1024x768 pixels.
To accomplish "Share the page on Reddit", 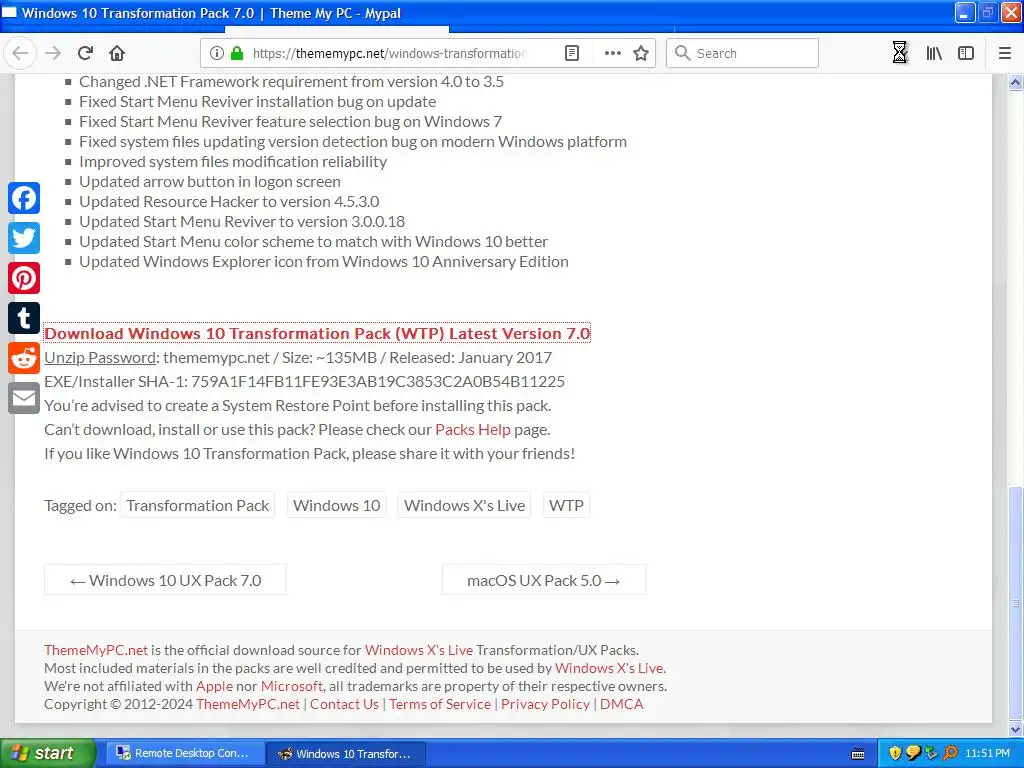I will point(24,359).
